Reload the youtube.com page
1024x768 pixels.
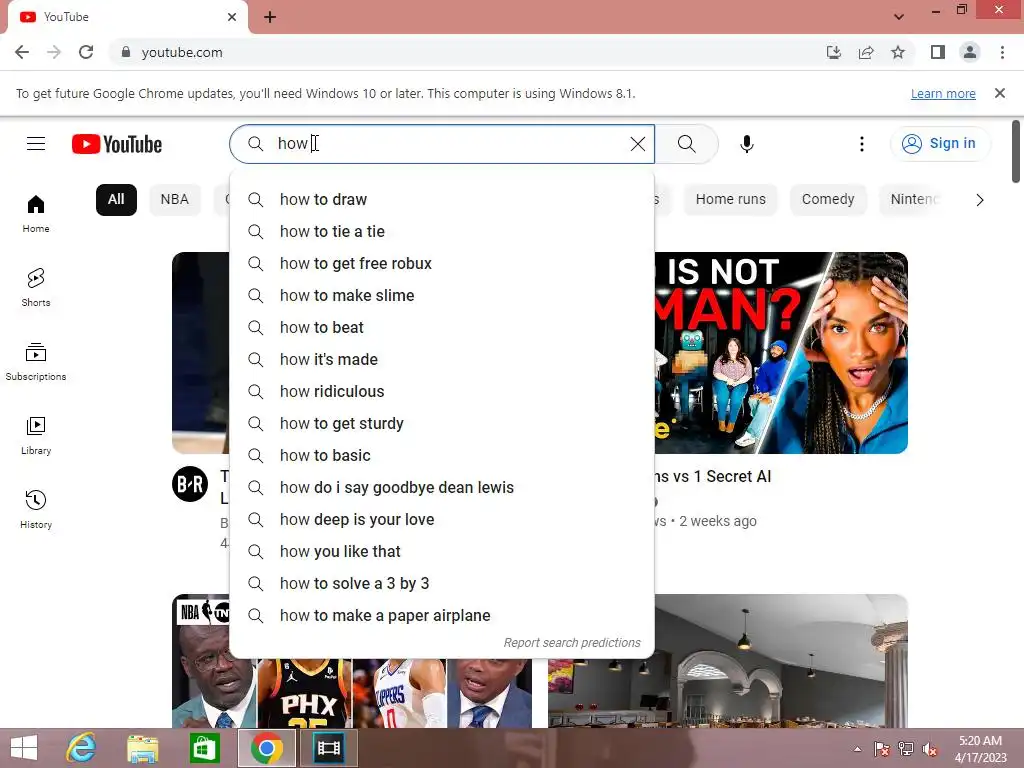(x=86, y=52)
